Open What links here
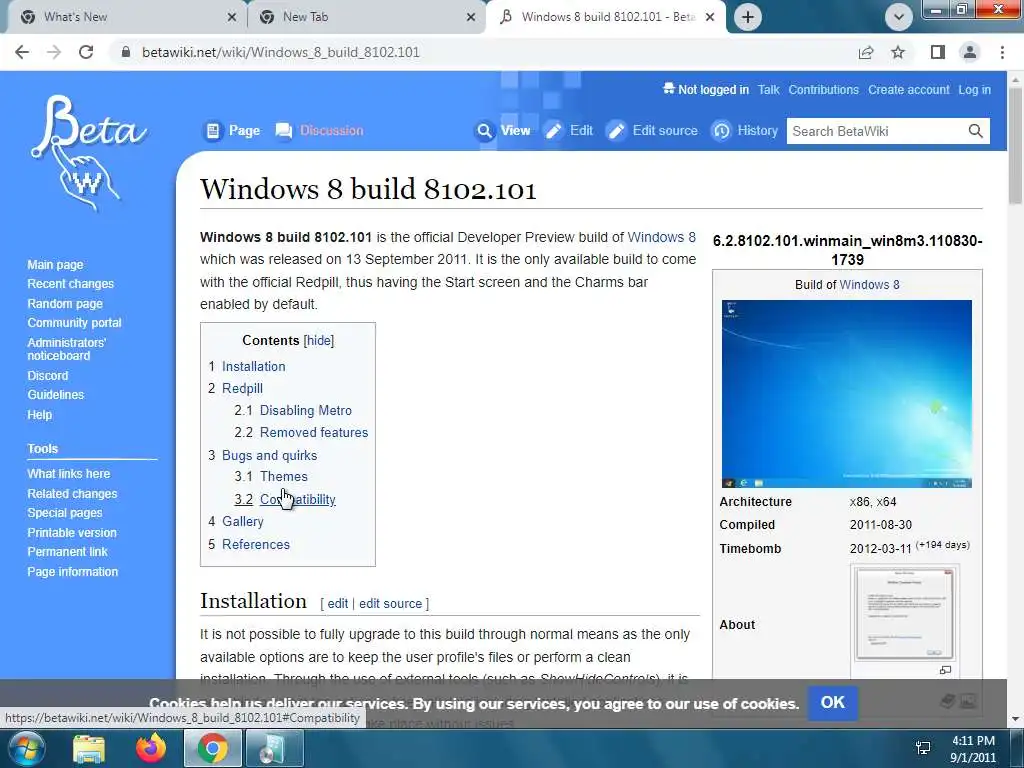 click(69, 473)
